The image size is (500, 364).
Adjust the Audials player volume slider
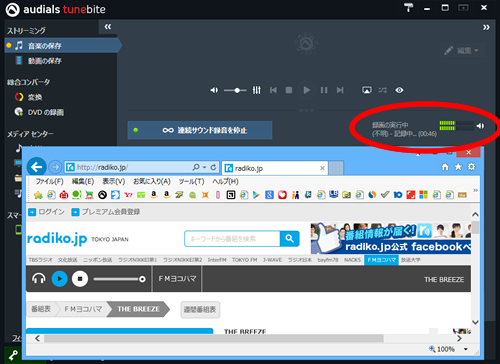pyautogui.click(x=235, y=90)
